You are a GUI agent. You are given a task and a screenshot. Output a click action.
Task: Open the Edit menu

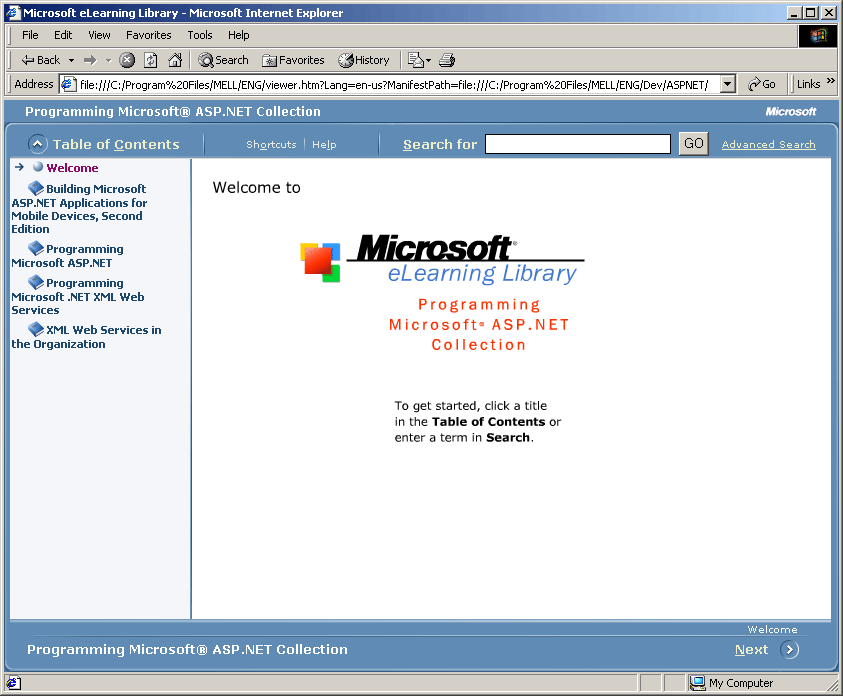(63, 35)
